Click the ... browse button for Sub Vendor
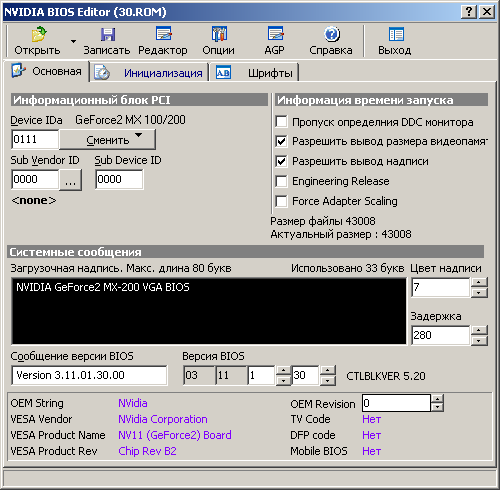This screenshot has height=490, width=500. (x=70, y=180)
